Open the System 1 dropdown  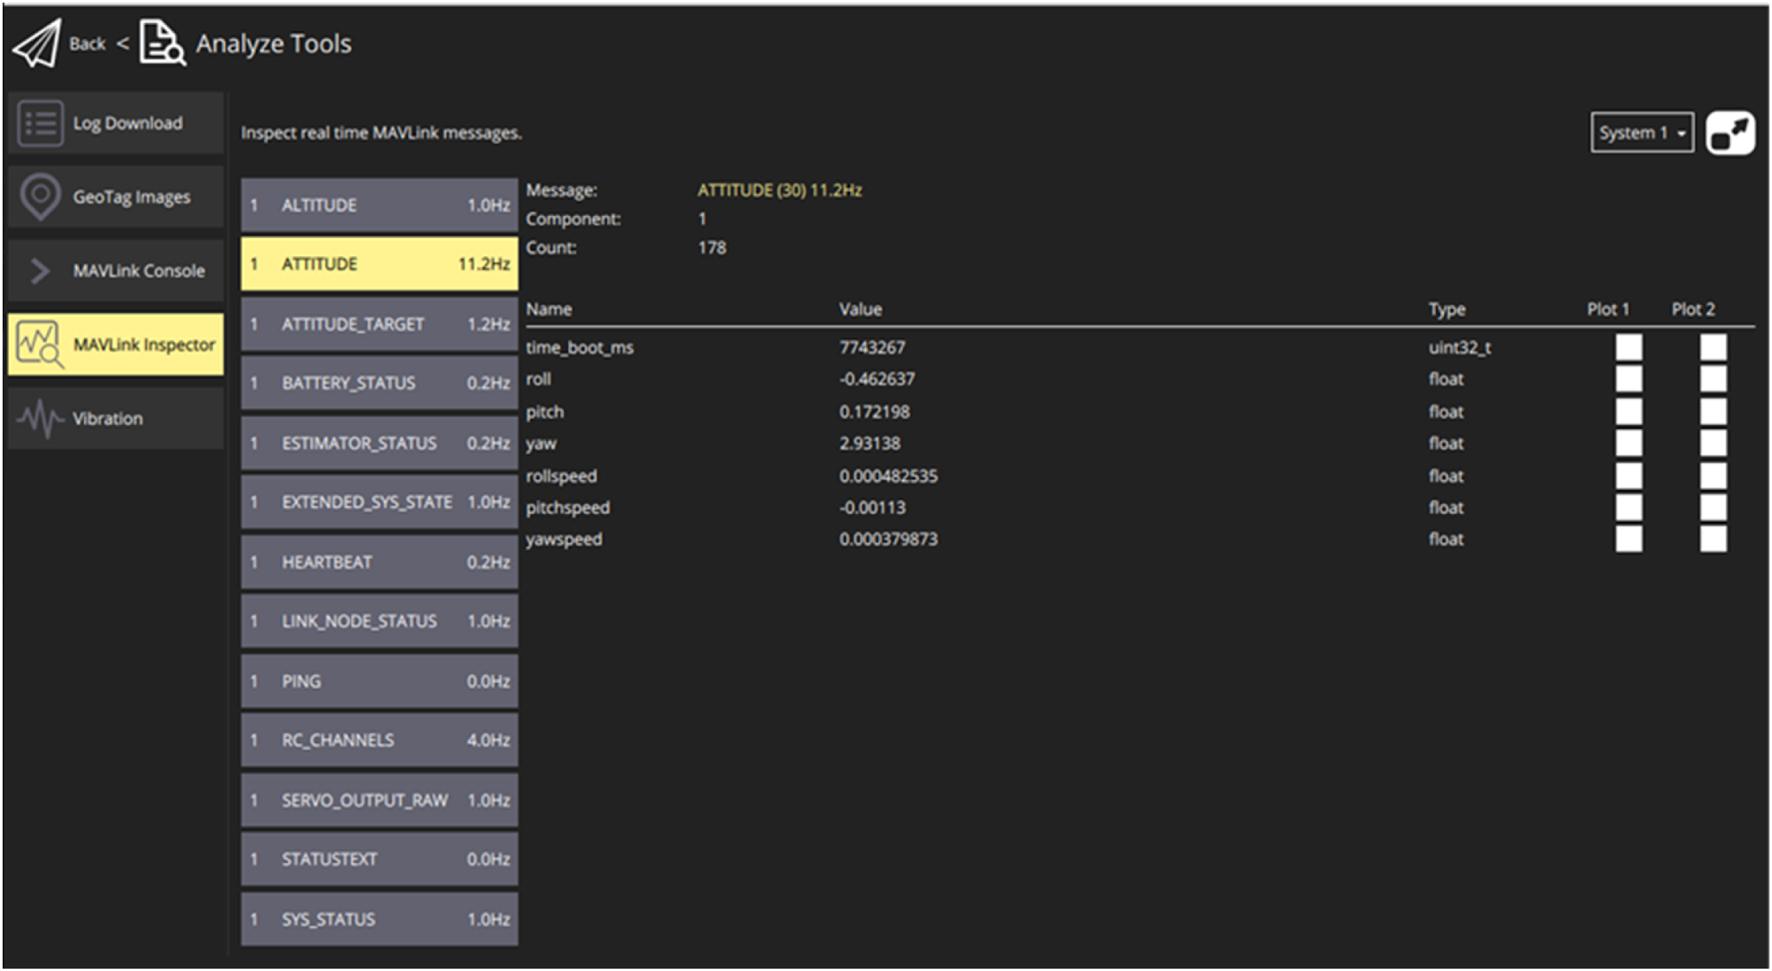(1641, 133)
